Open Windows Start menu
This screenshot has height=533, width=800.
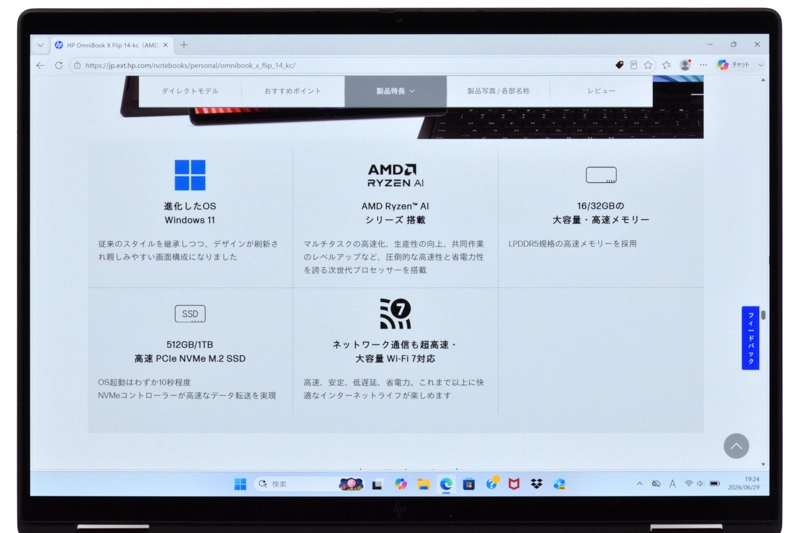pos(240,484)
